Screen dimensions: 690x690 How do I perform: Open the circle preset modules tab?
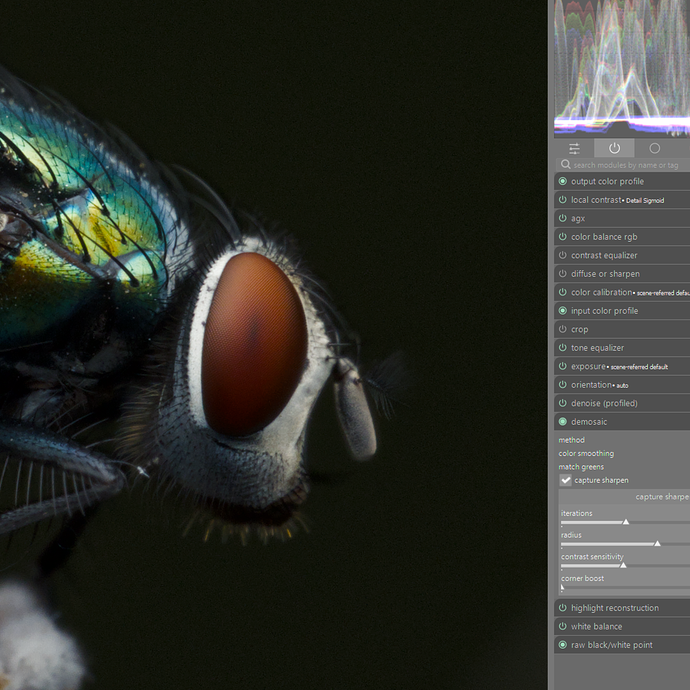[655, 148]
